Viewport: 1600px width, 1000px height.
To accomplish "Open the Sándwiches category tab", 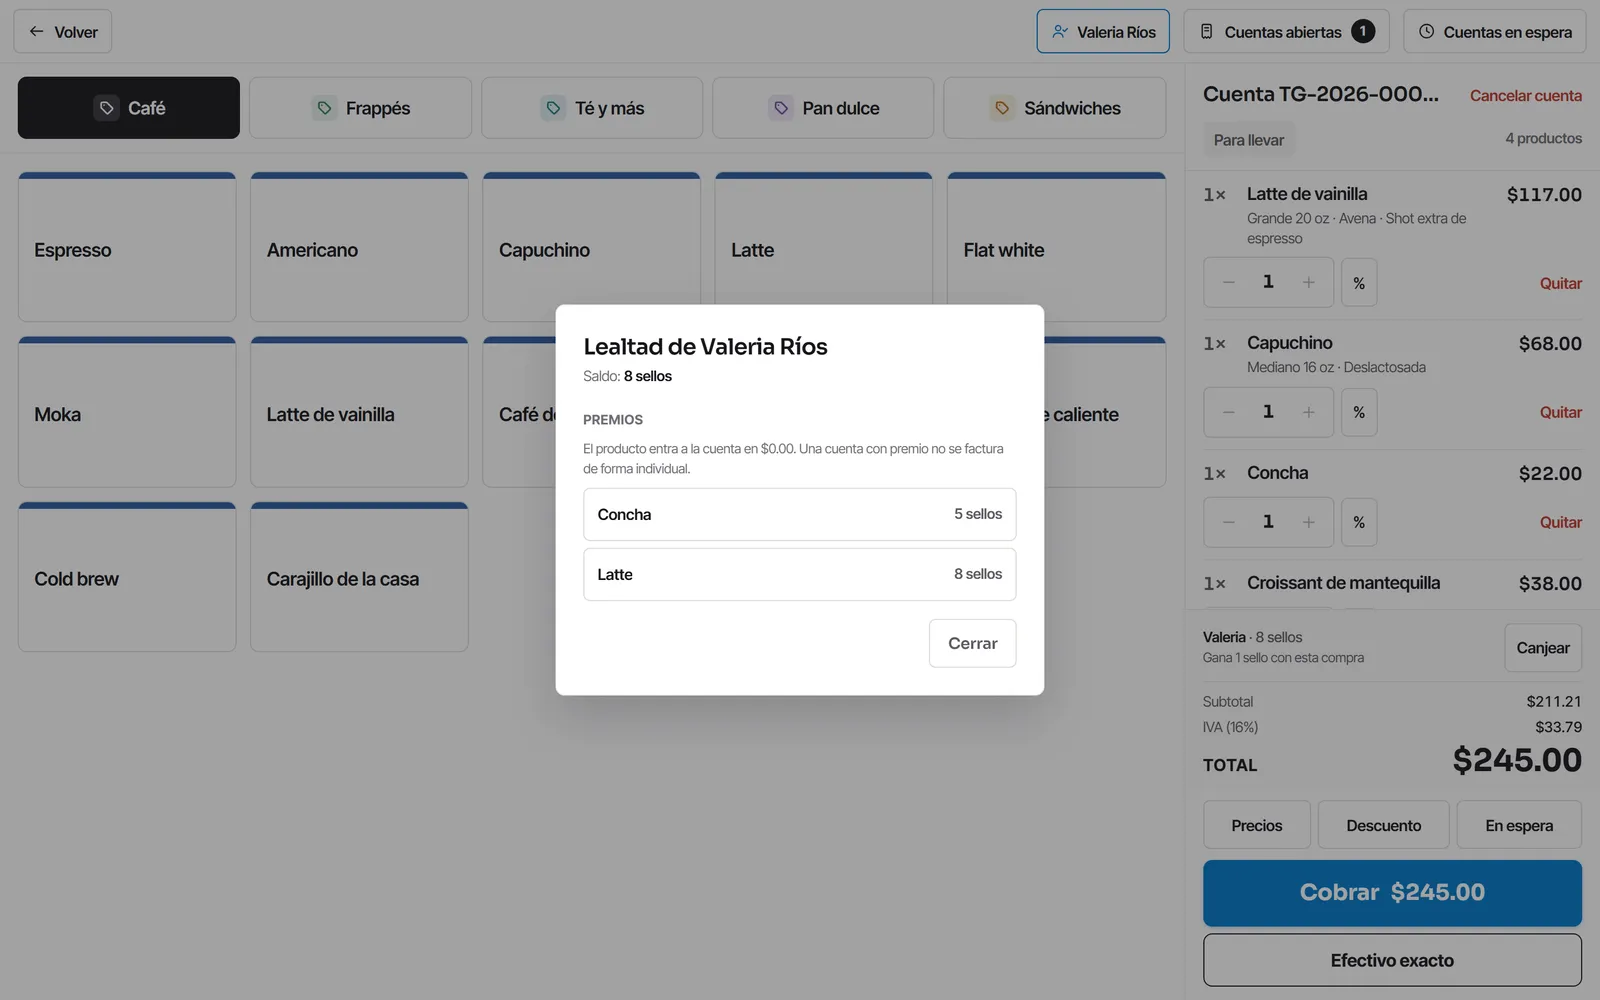I will click(x=1055, y=108).
